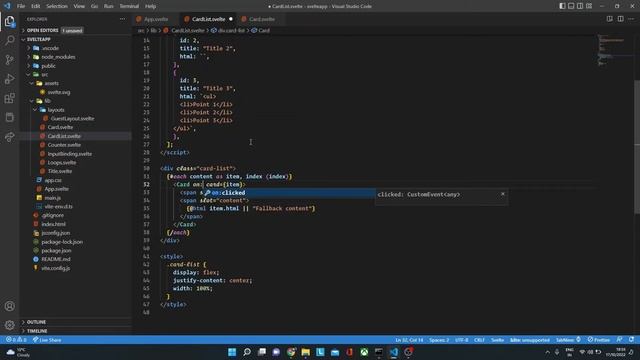Open the Customize Layout icon
This screenshot has height=360, width=640.
(x=589, y=6)
